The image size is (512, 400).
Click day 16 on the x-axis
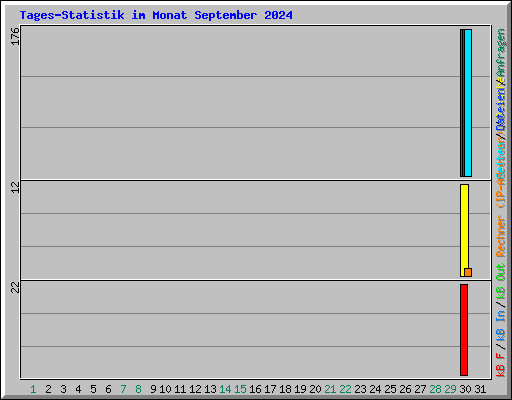point(255,389)
